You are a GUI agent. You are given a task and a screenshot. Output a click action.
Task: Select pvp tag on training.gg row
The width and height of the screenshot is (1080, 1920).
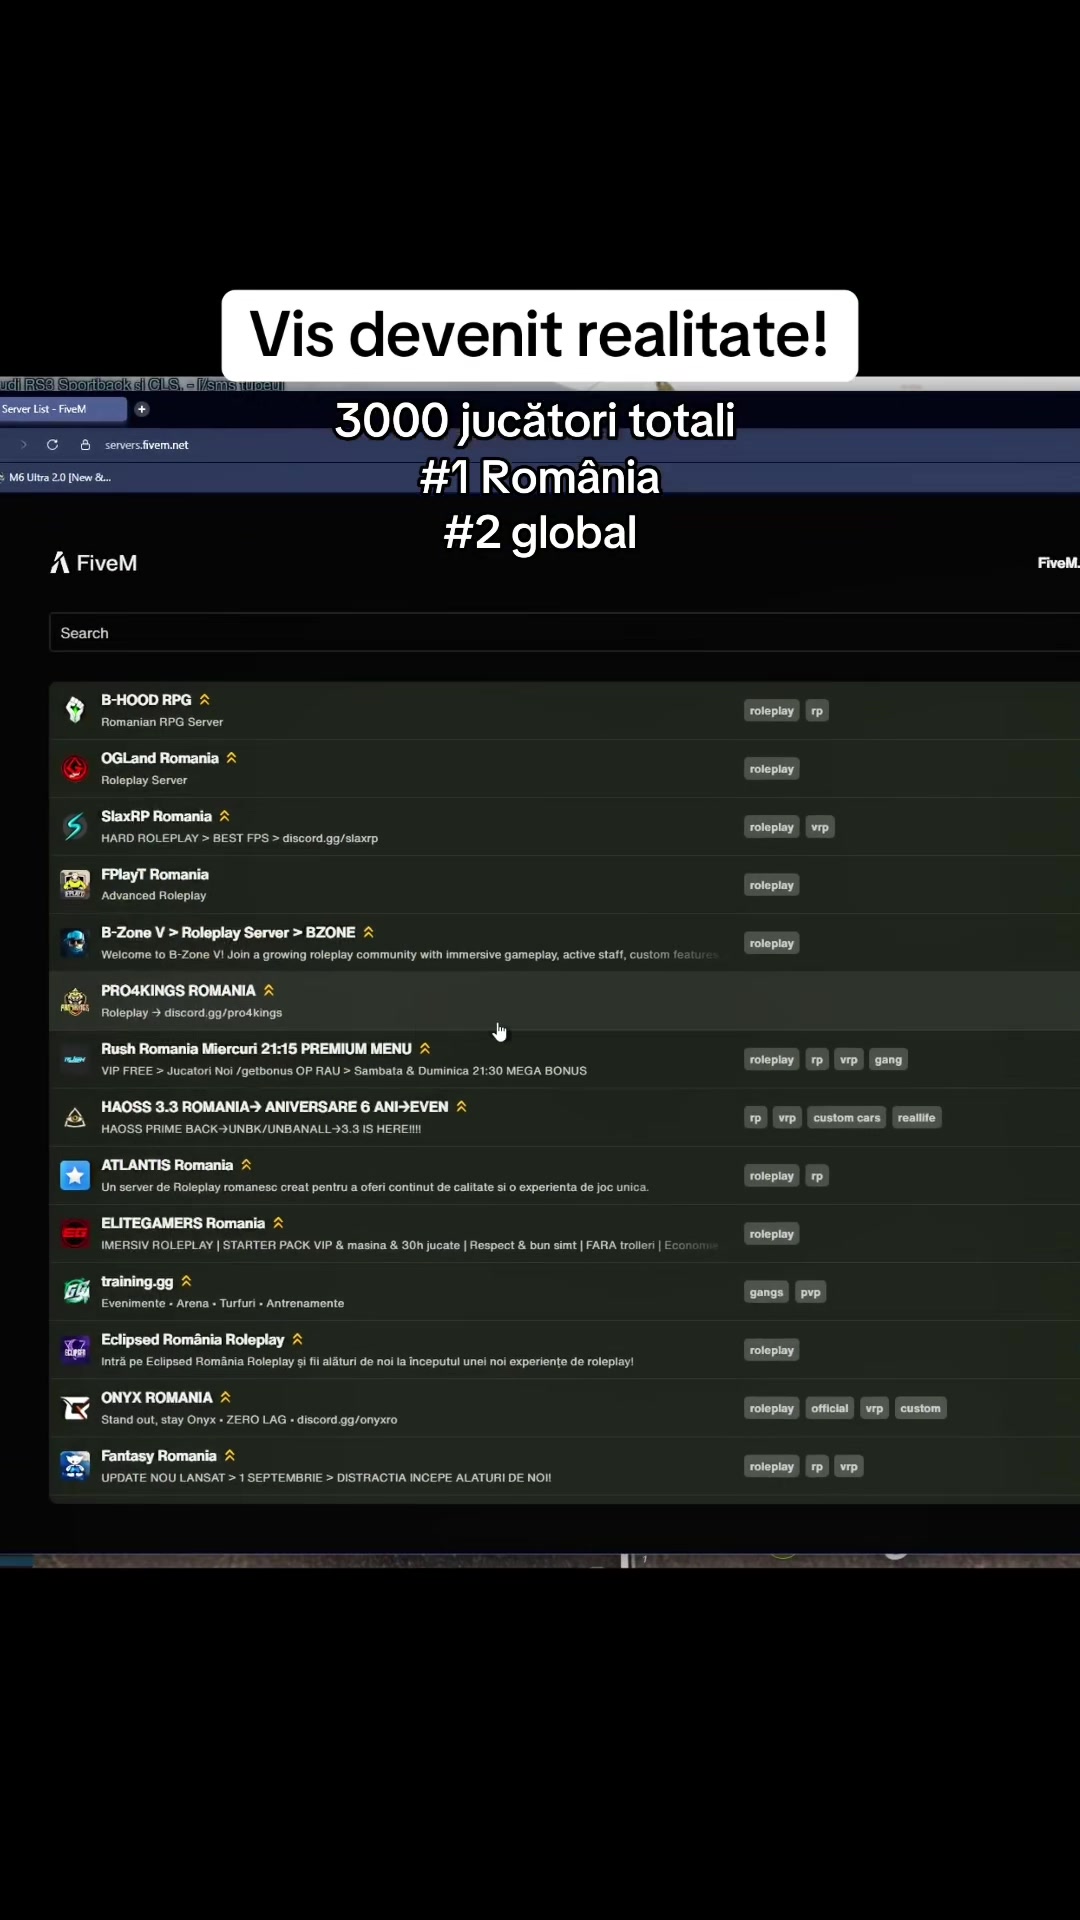coord(811,1292)
